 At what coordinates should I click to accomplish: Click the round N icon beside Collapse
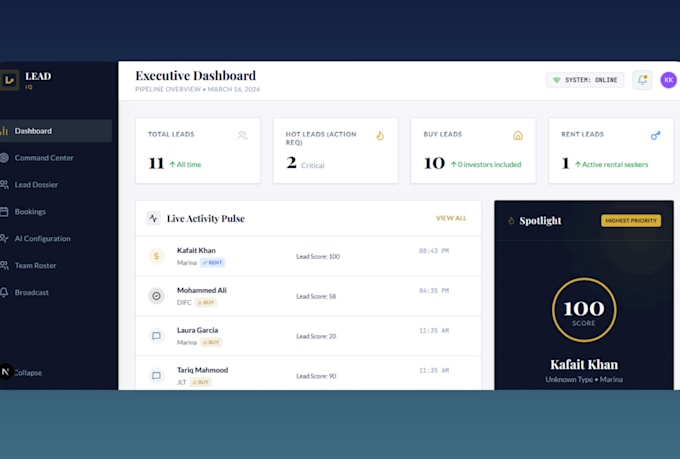click(6, 372)
